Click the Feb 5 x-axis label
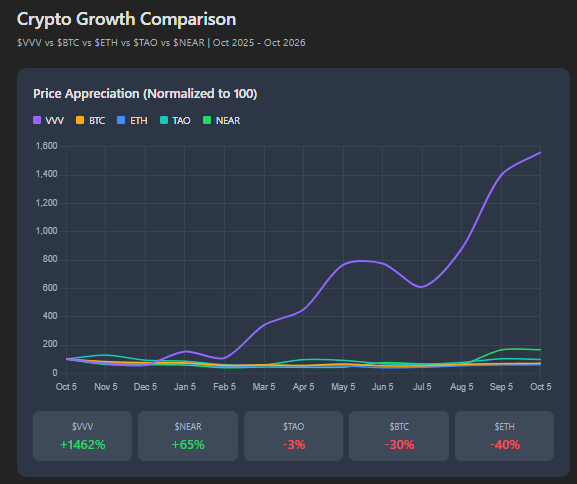 pyautogui.click(x=224, y=387)
